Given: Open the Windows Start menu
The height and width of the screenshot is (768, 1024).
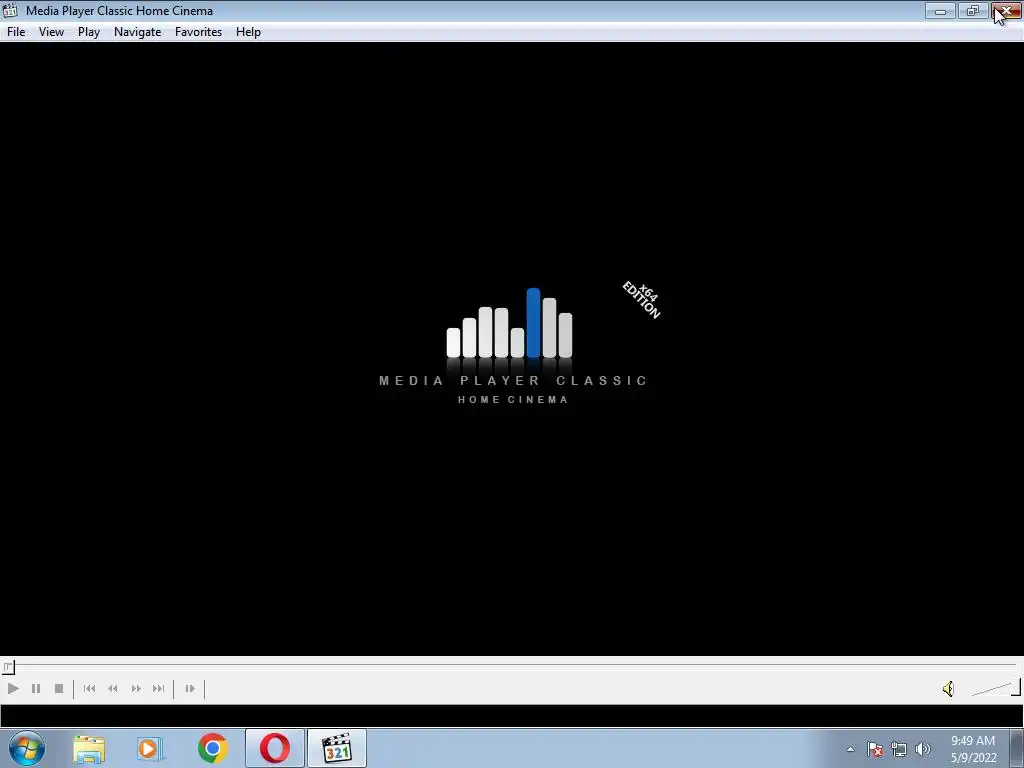Looking at the screenshot, I should tap(27, 748).
